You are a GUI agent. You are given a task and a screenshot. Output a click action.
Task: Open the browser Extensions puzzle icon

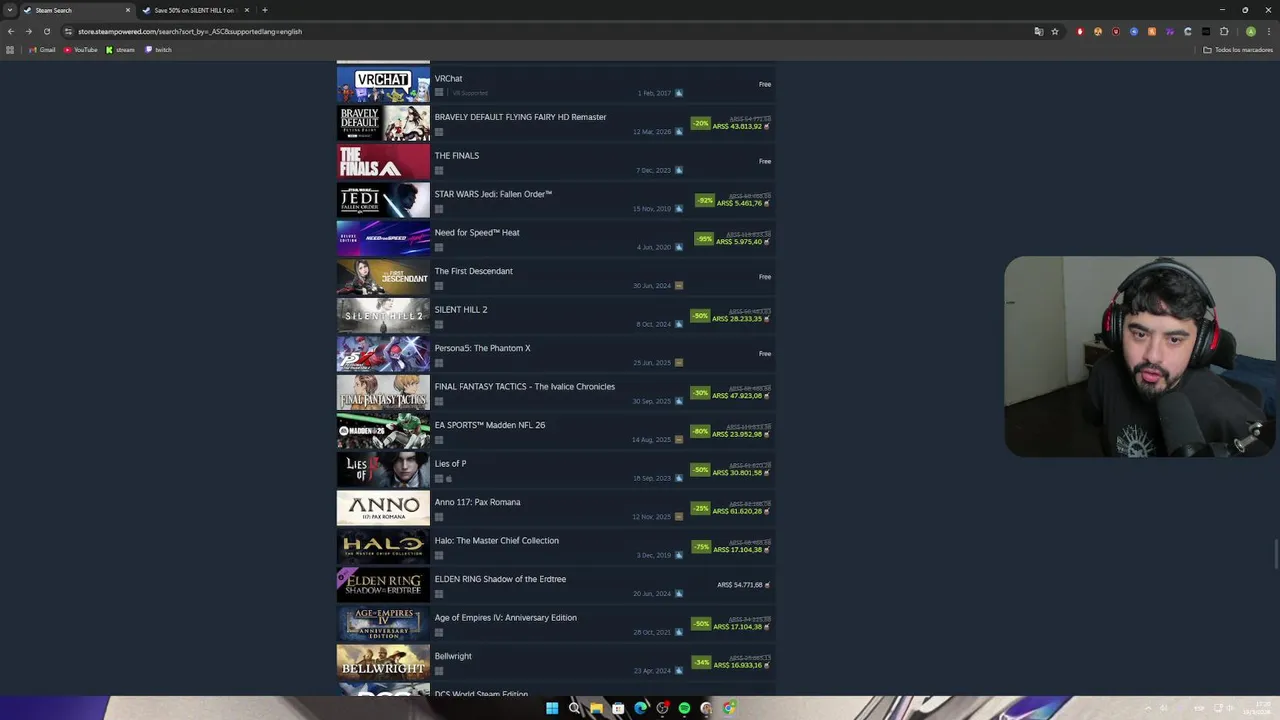[x=1224, y=31]
